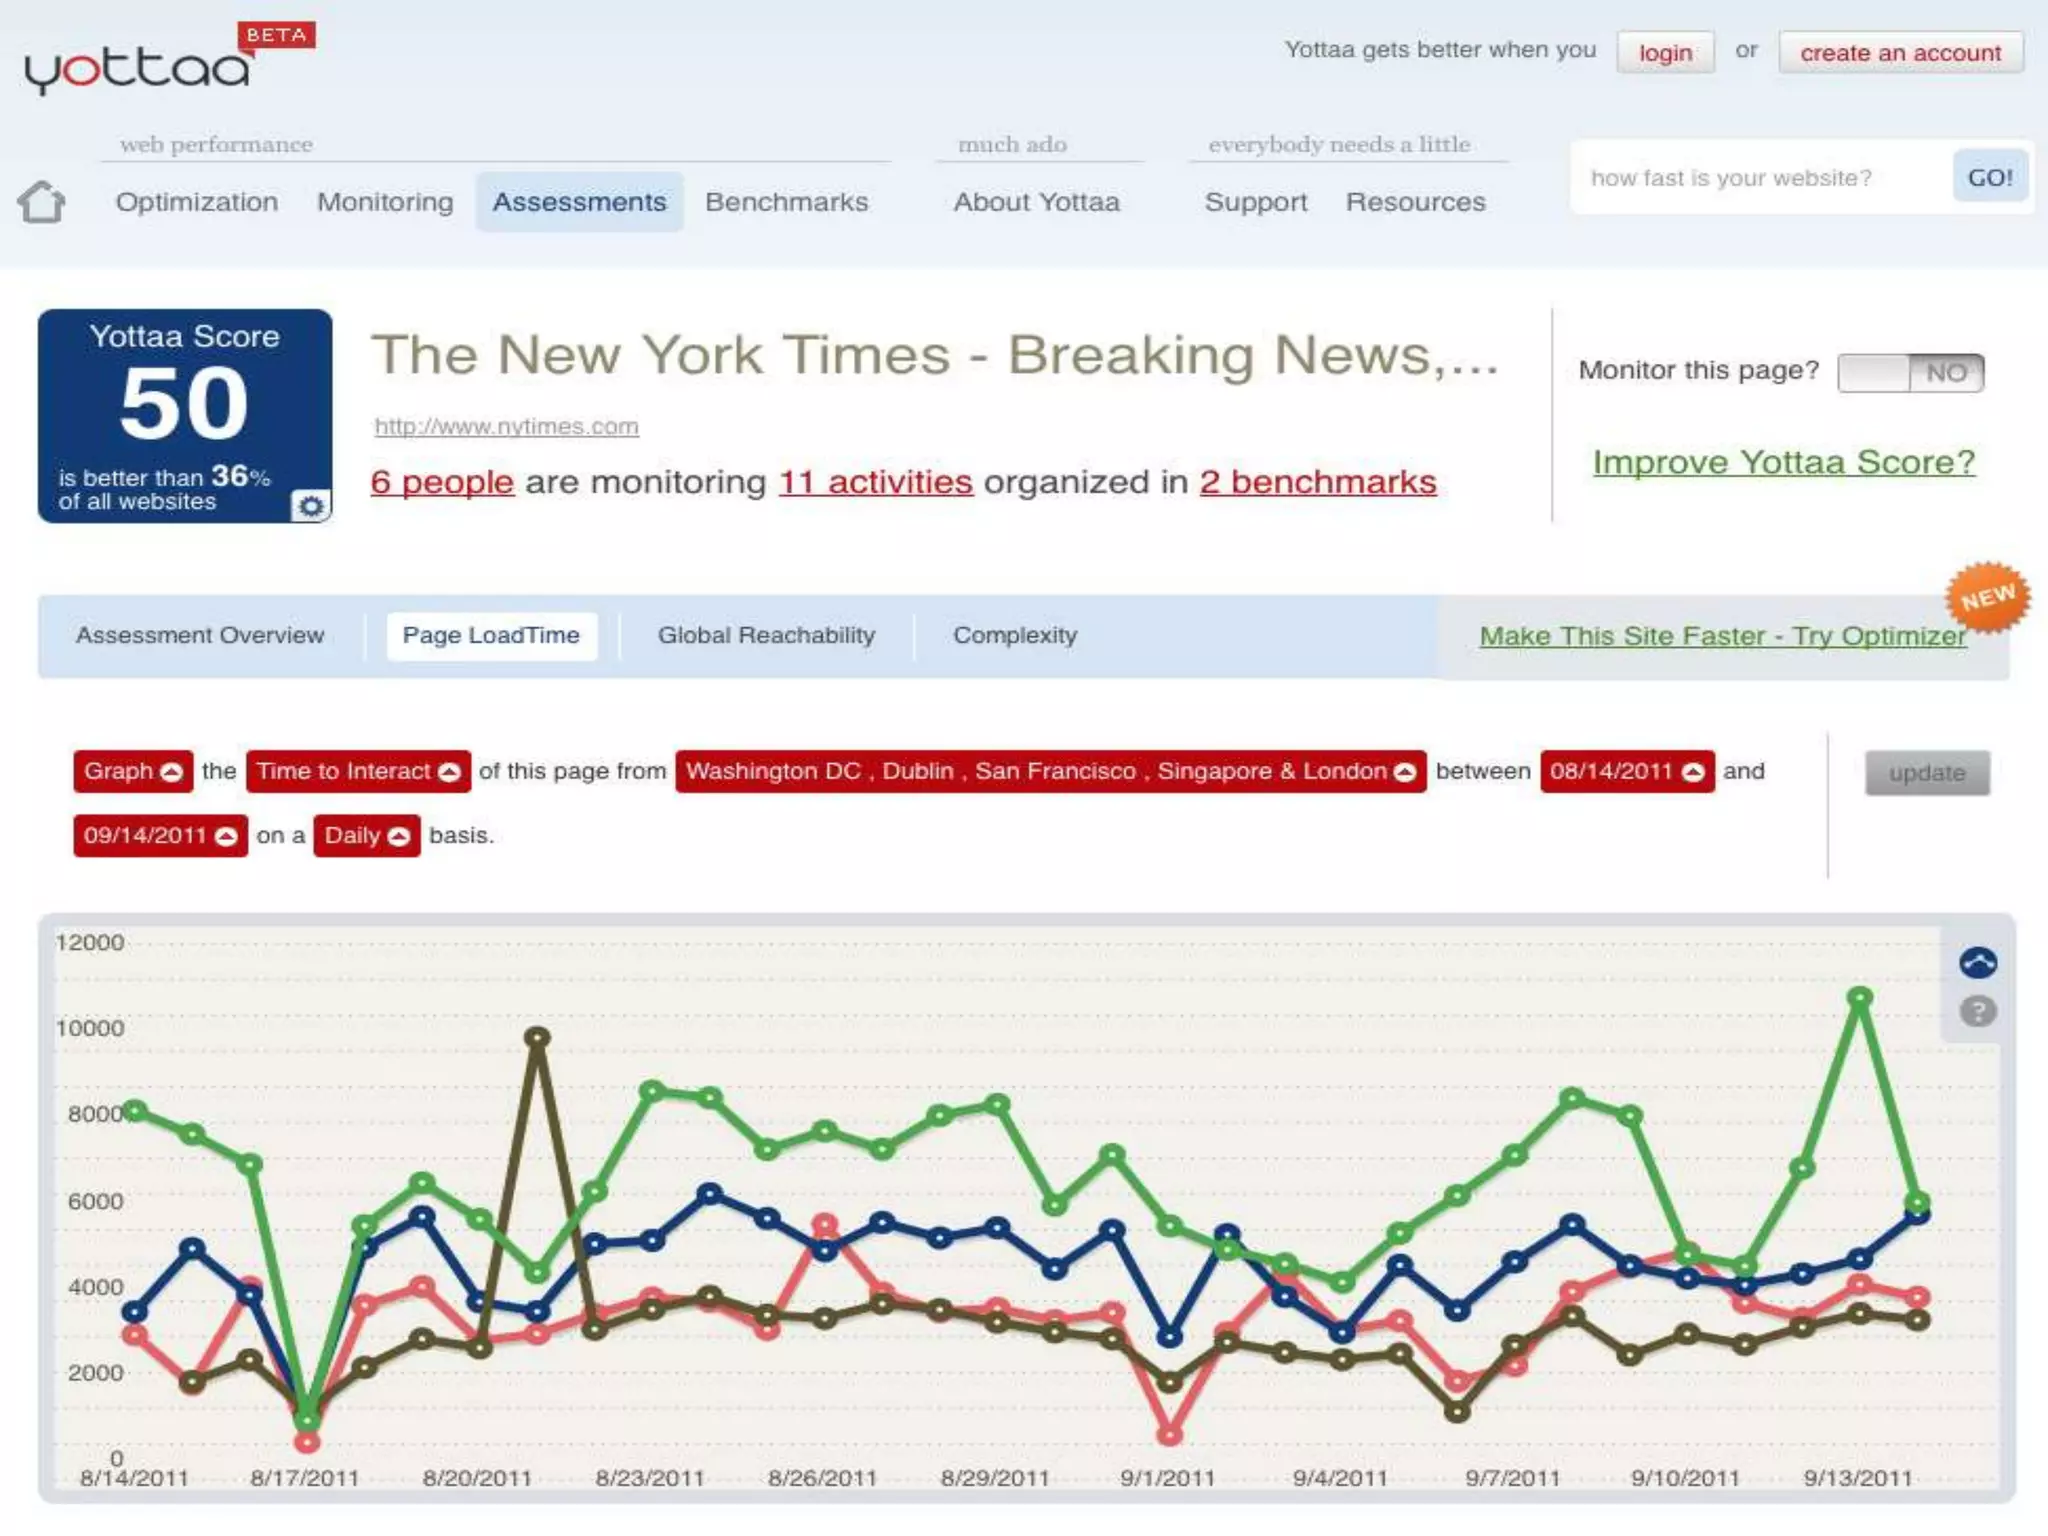Click the home icon in navigation
This screenshot has width=2048, height=1536.
[x=42, y=202]
